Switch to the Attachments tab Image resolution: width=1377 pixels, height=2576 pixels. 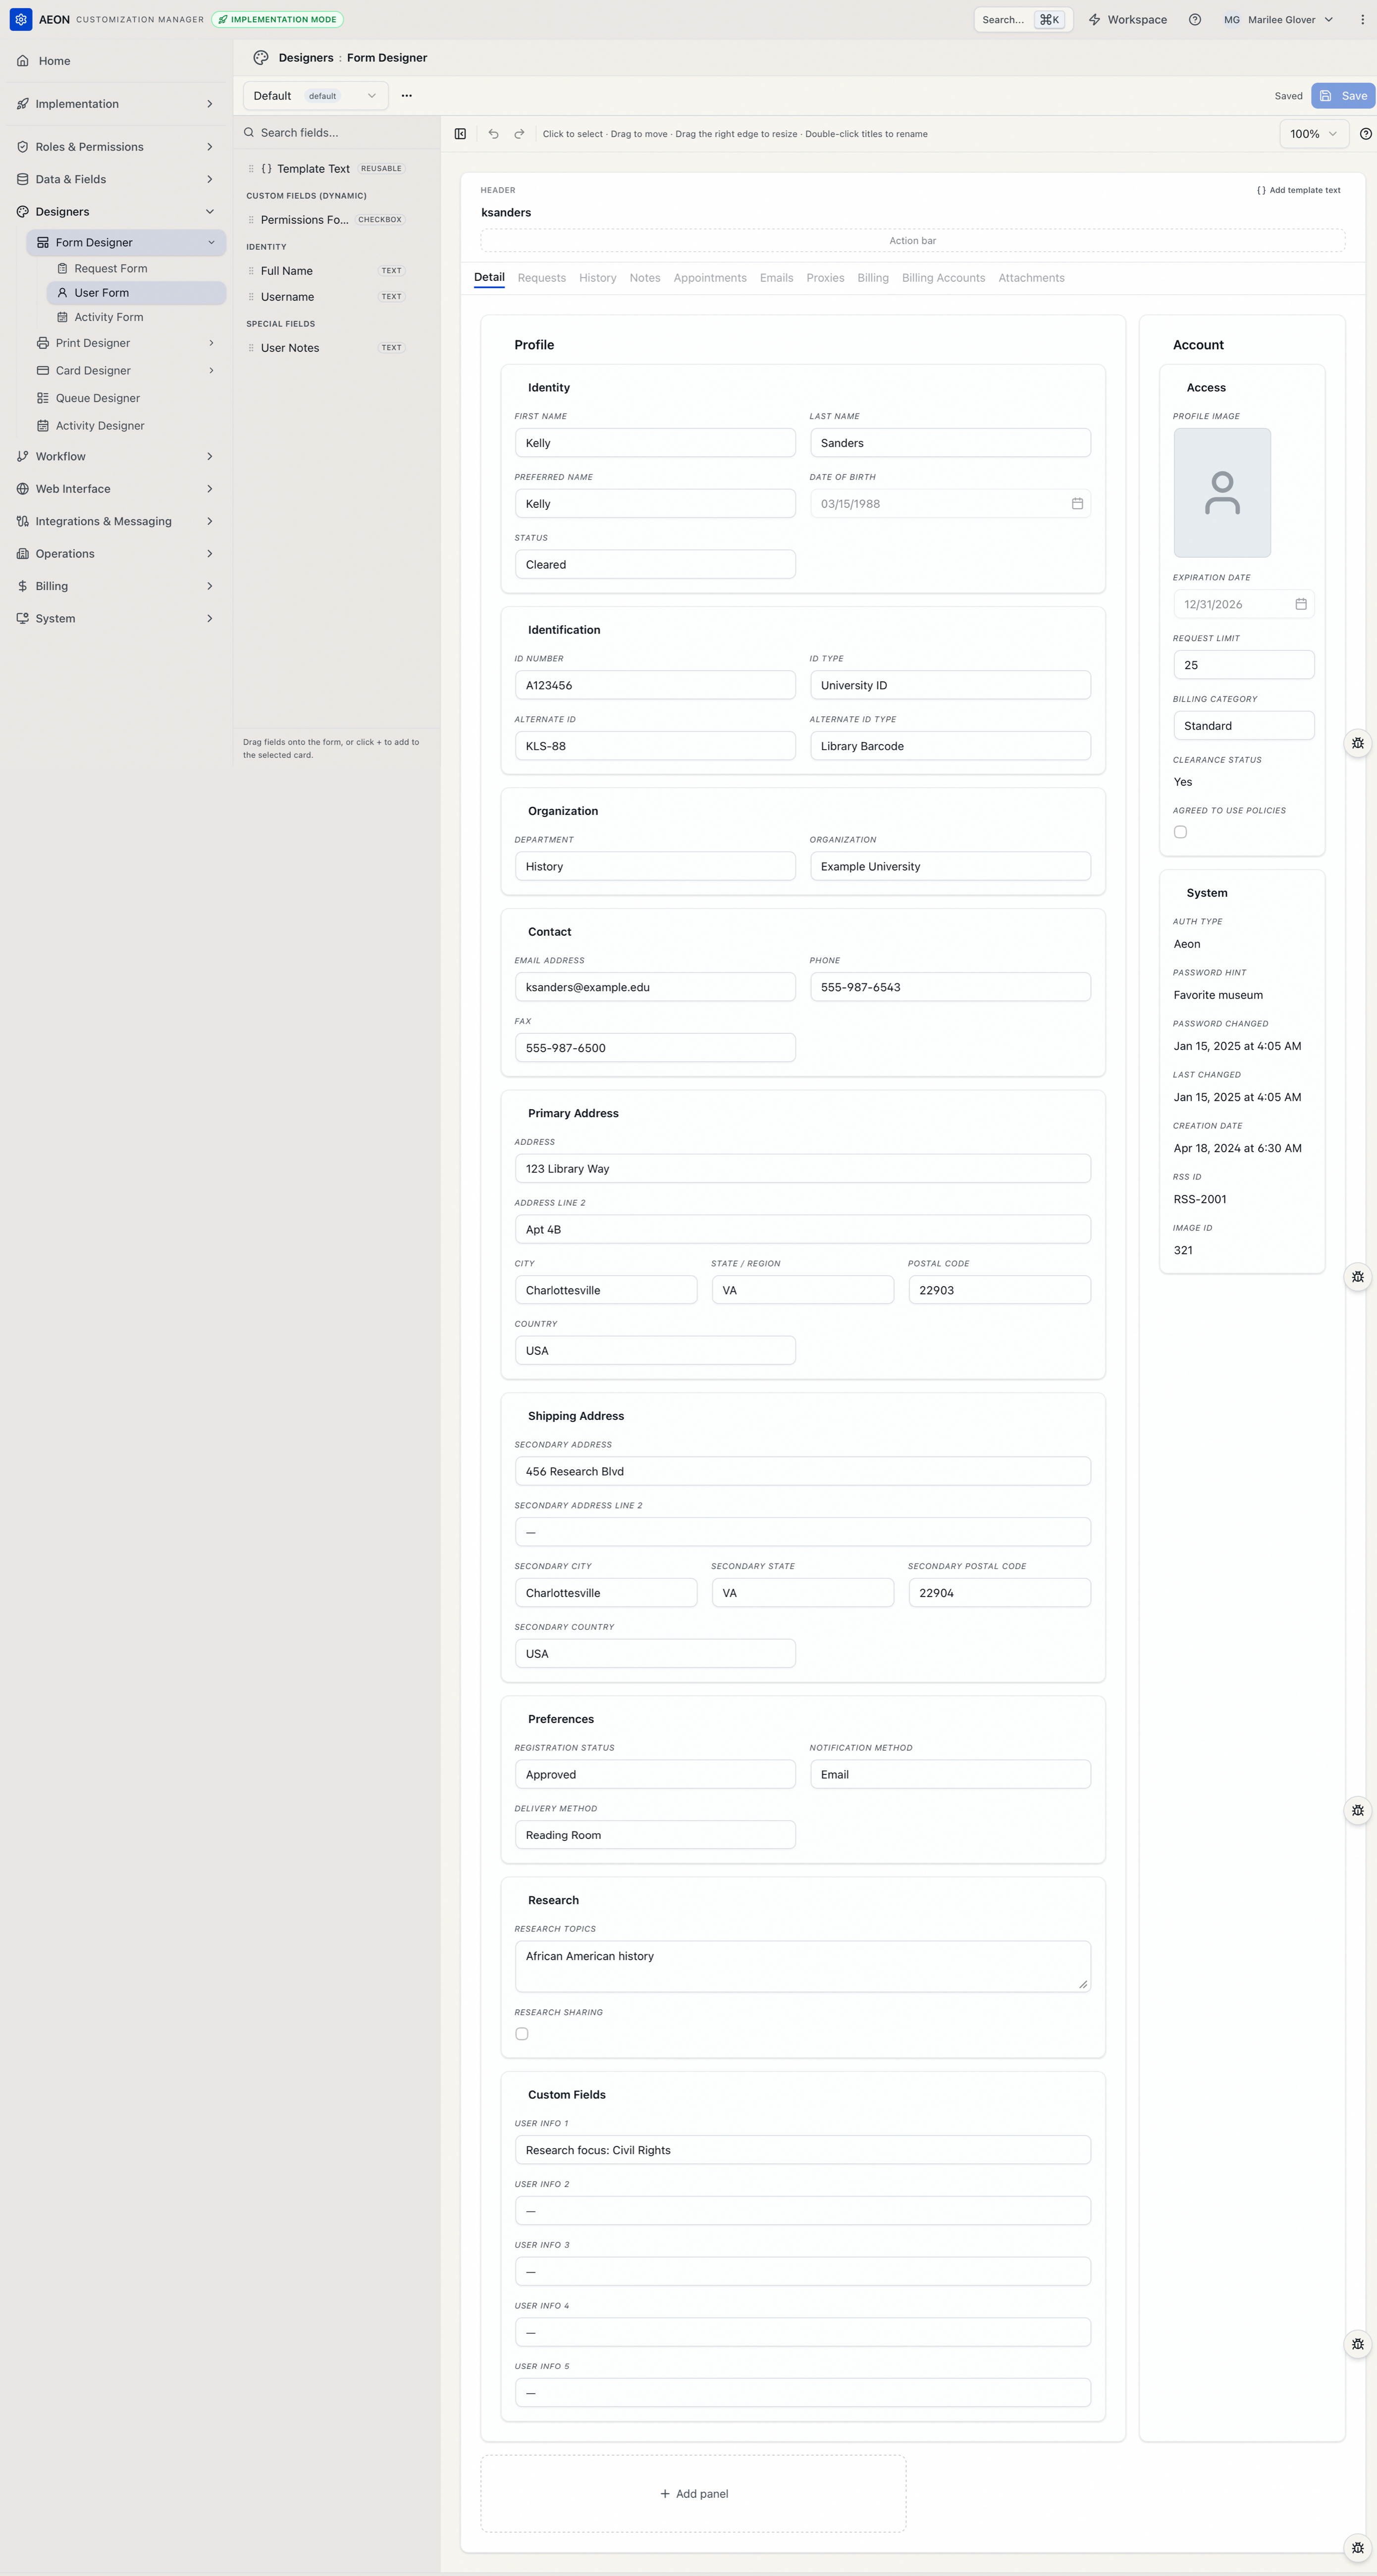coord(1031,278)
